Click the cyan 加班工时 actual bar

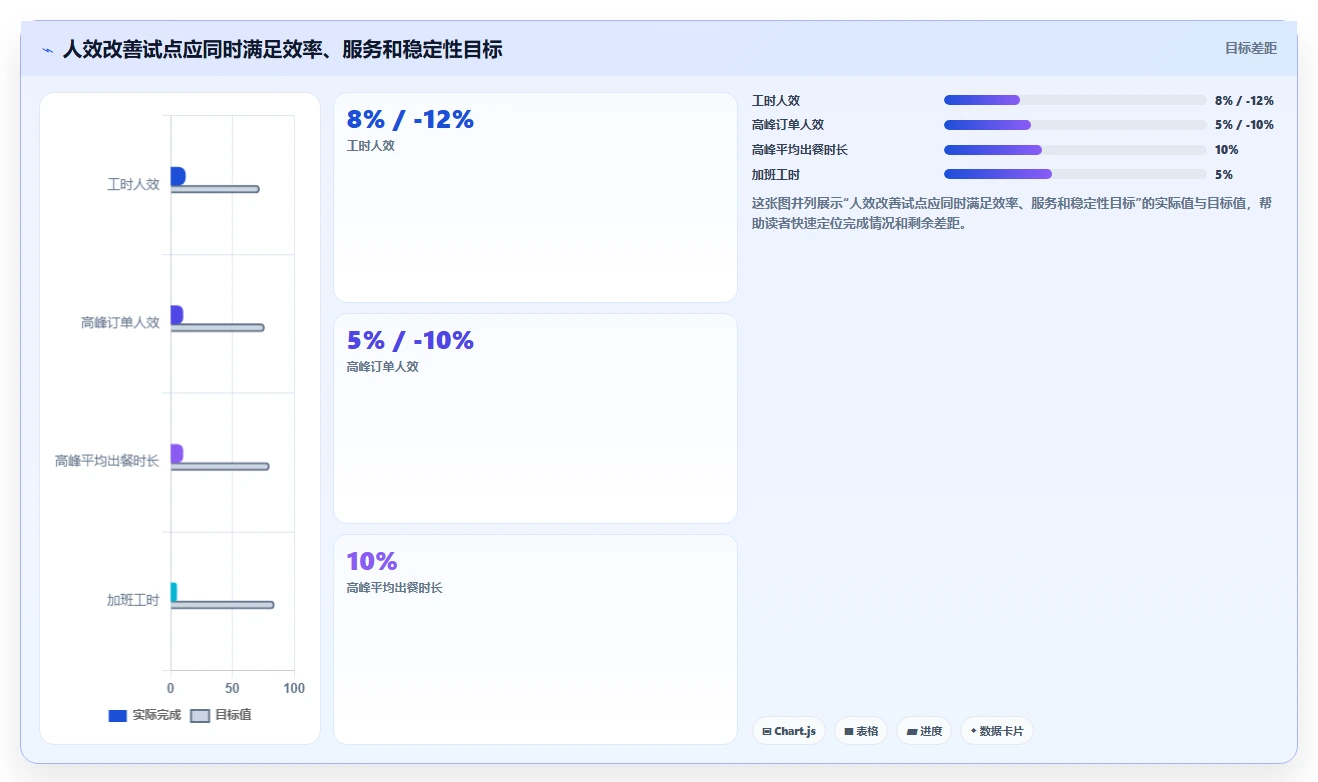[x=174, y=592]
